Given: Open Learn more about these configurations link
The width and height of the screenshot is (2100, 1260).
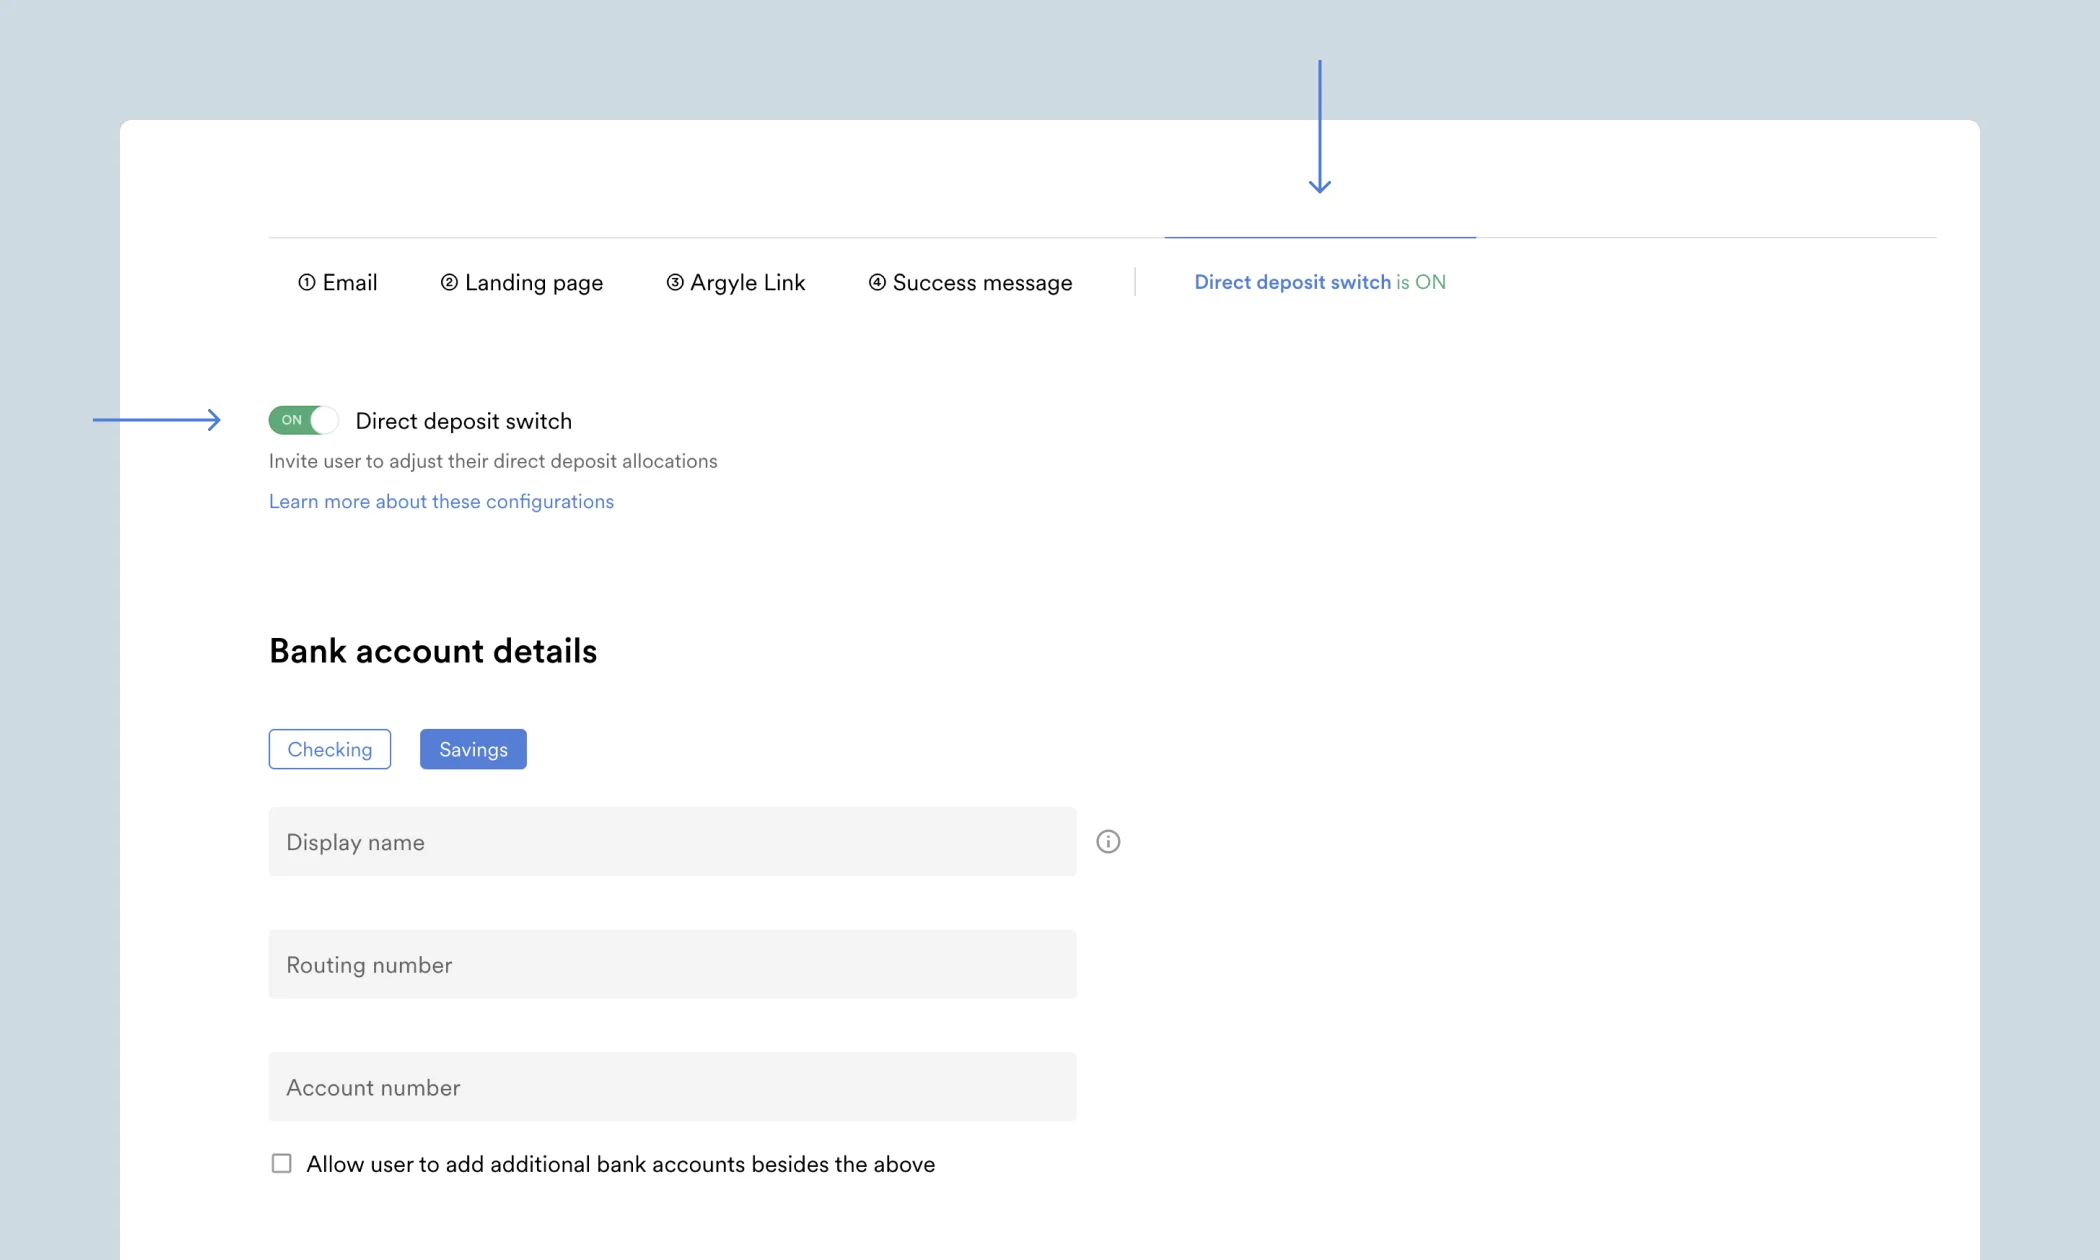Looking at the screenshot, I should tap(441, 501).
